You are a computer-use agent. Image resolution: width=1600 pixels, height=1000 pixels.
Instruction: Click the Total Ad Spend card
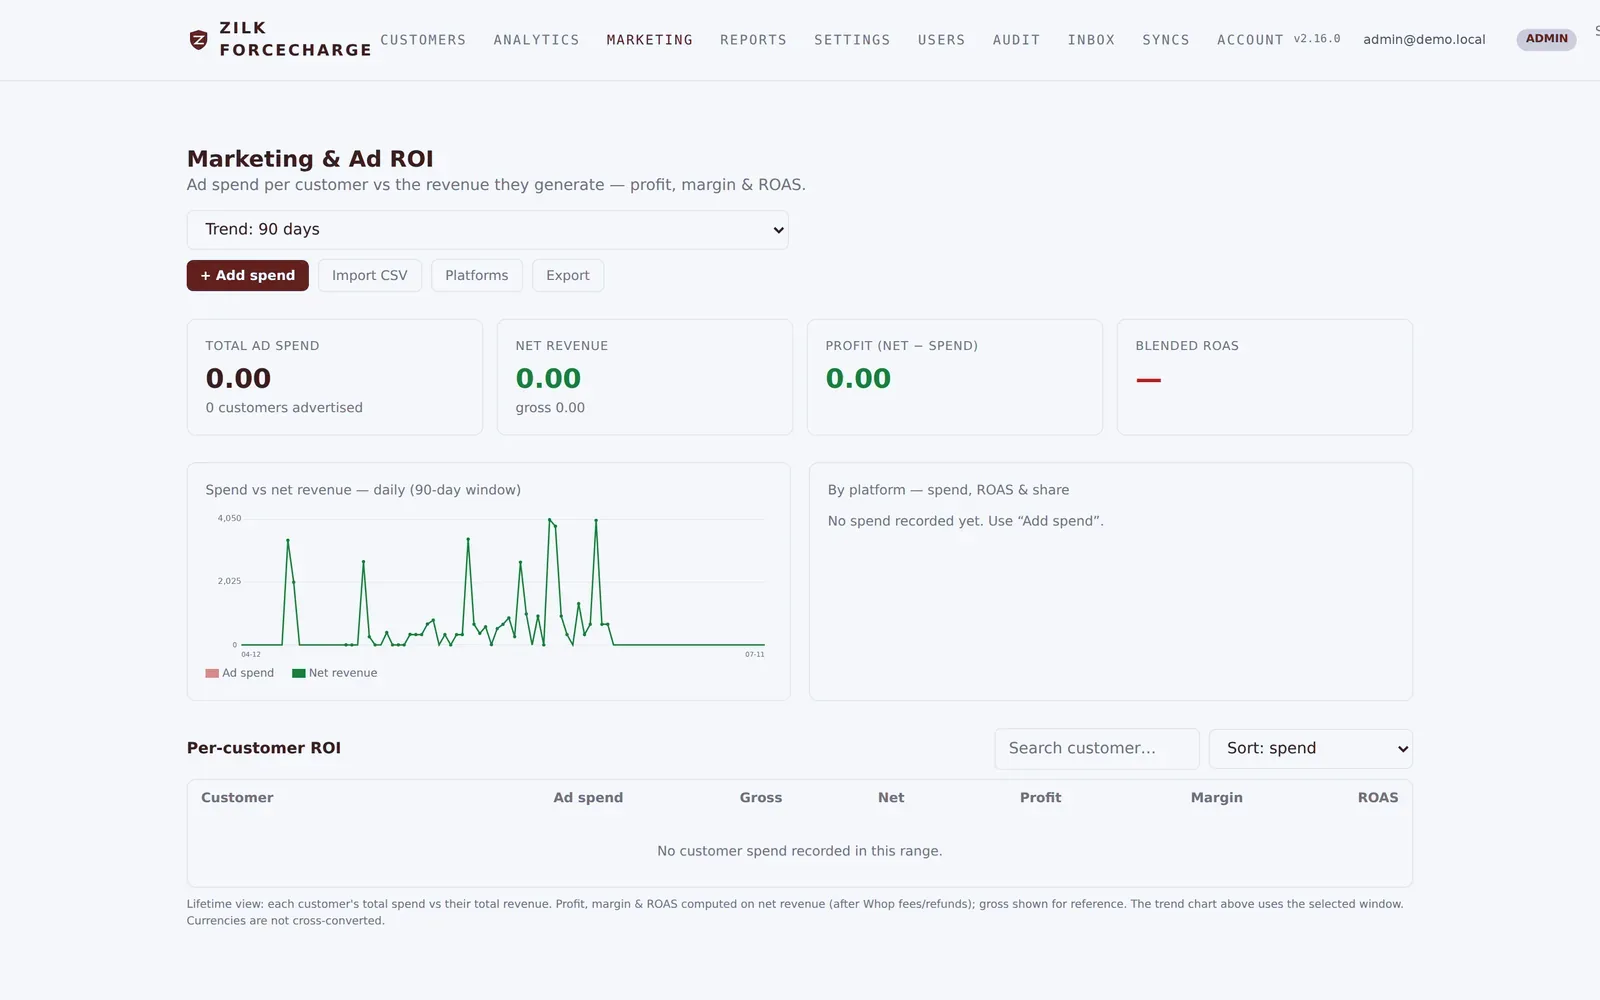[x=335, y=377]
